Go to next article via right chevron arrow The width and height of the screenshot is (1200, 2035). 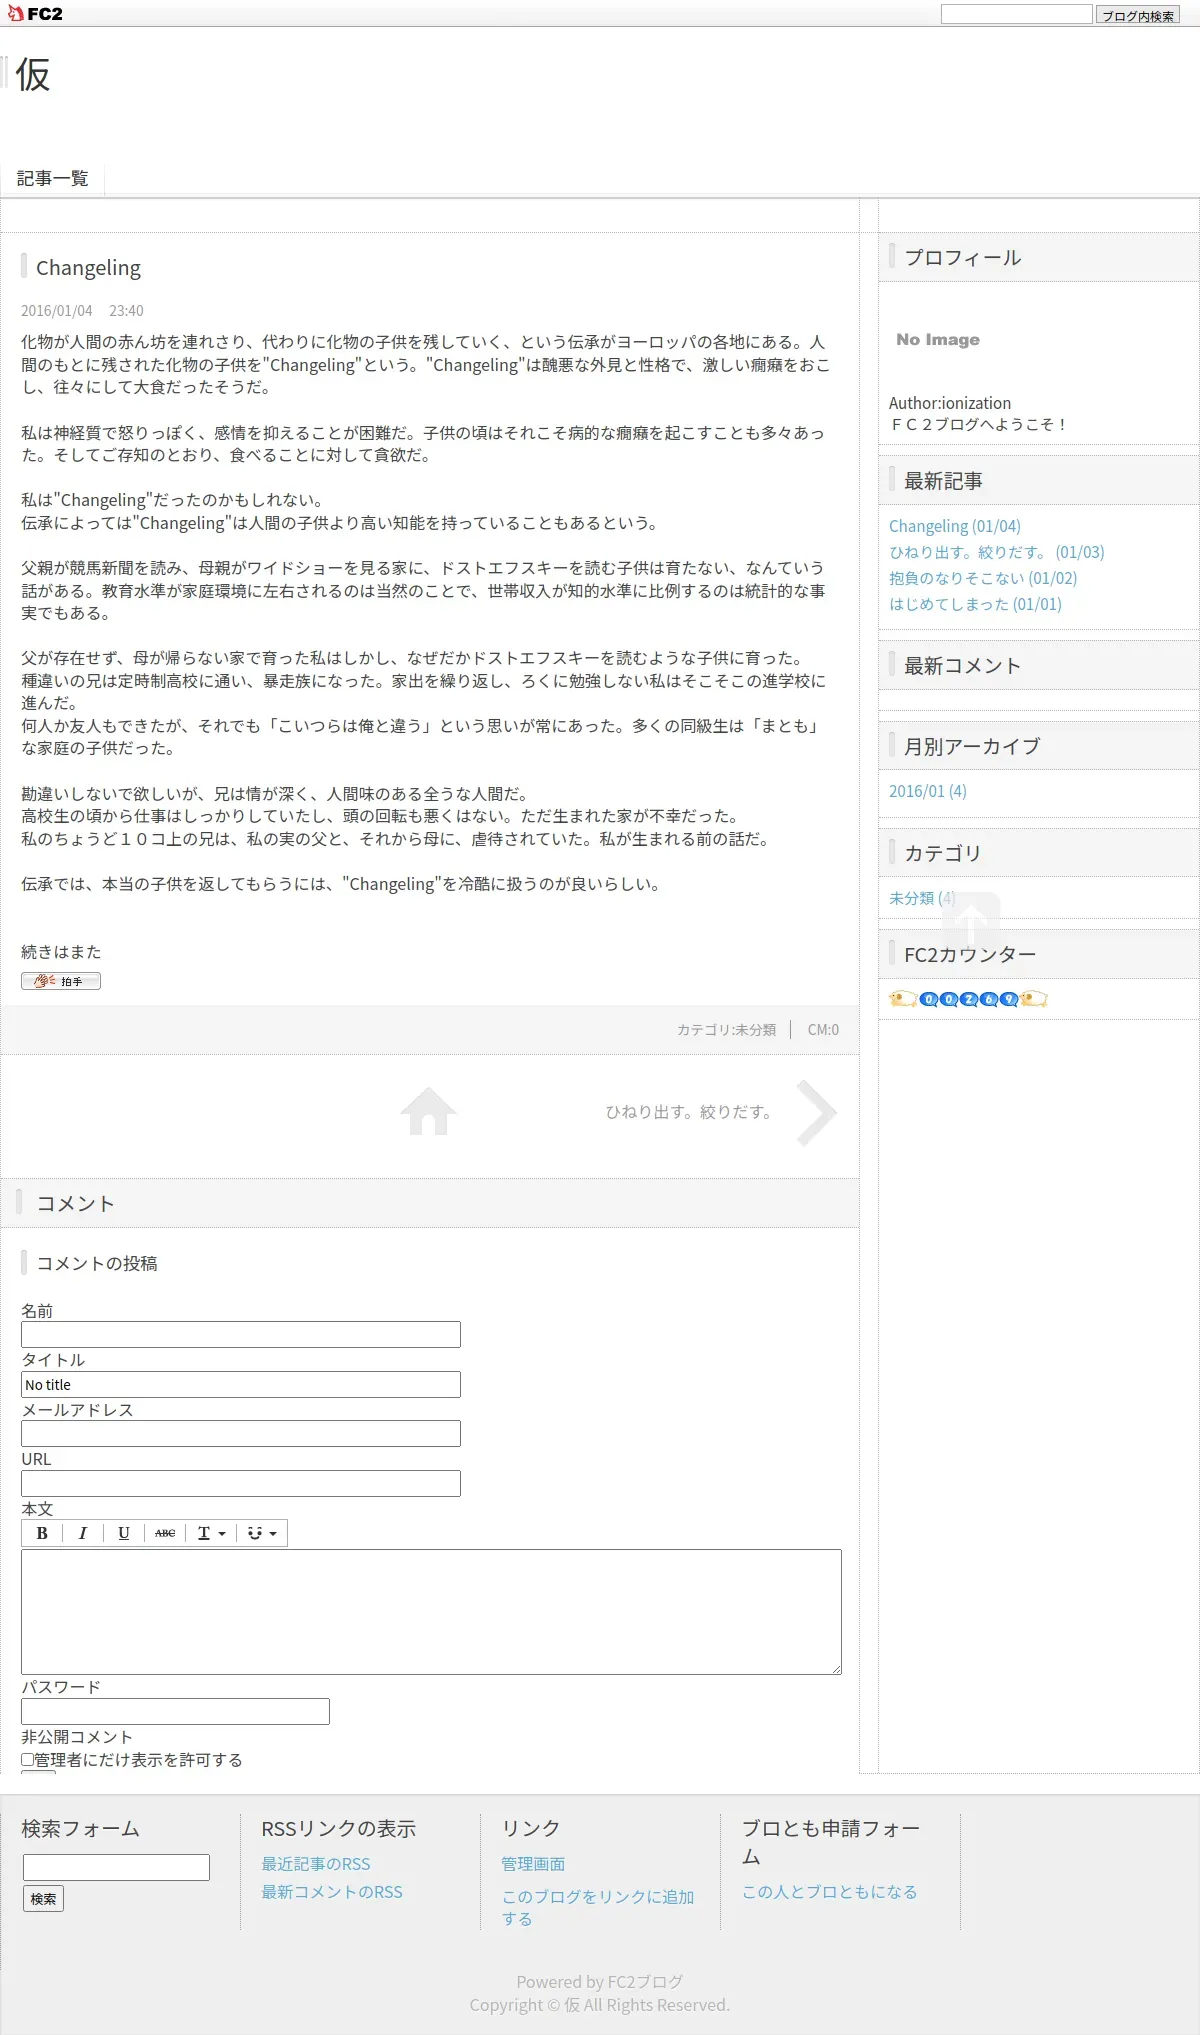click(817, 1112)
